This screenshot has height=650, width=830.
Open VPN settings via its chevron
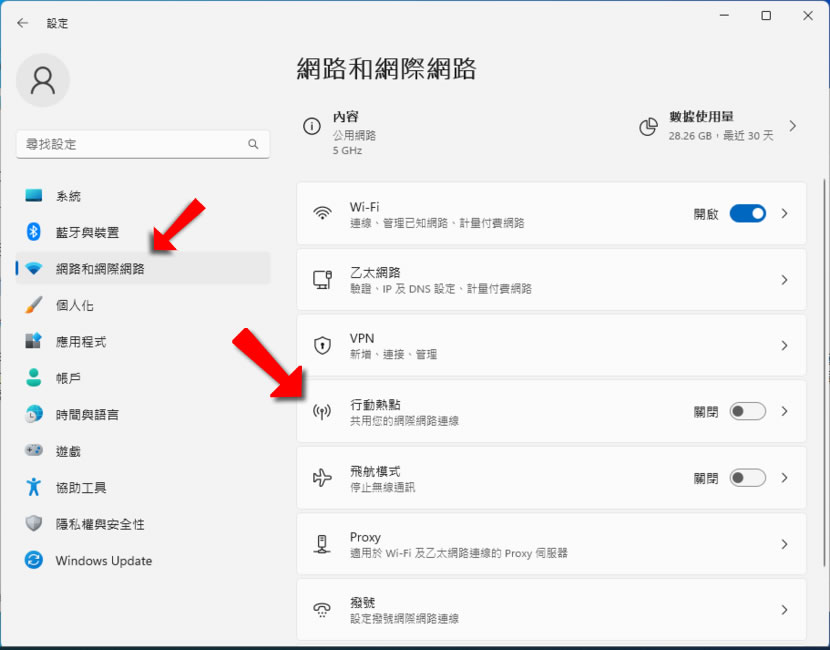click(x=784, y=346)
